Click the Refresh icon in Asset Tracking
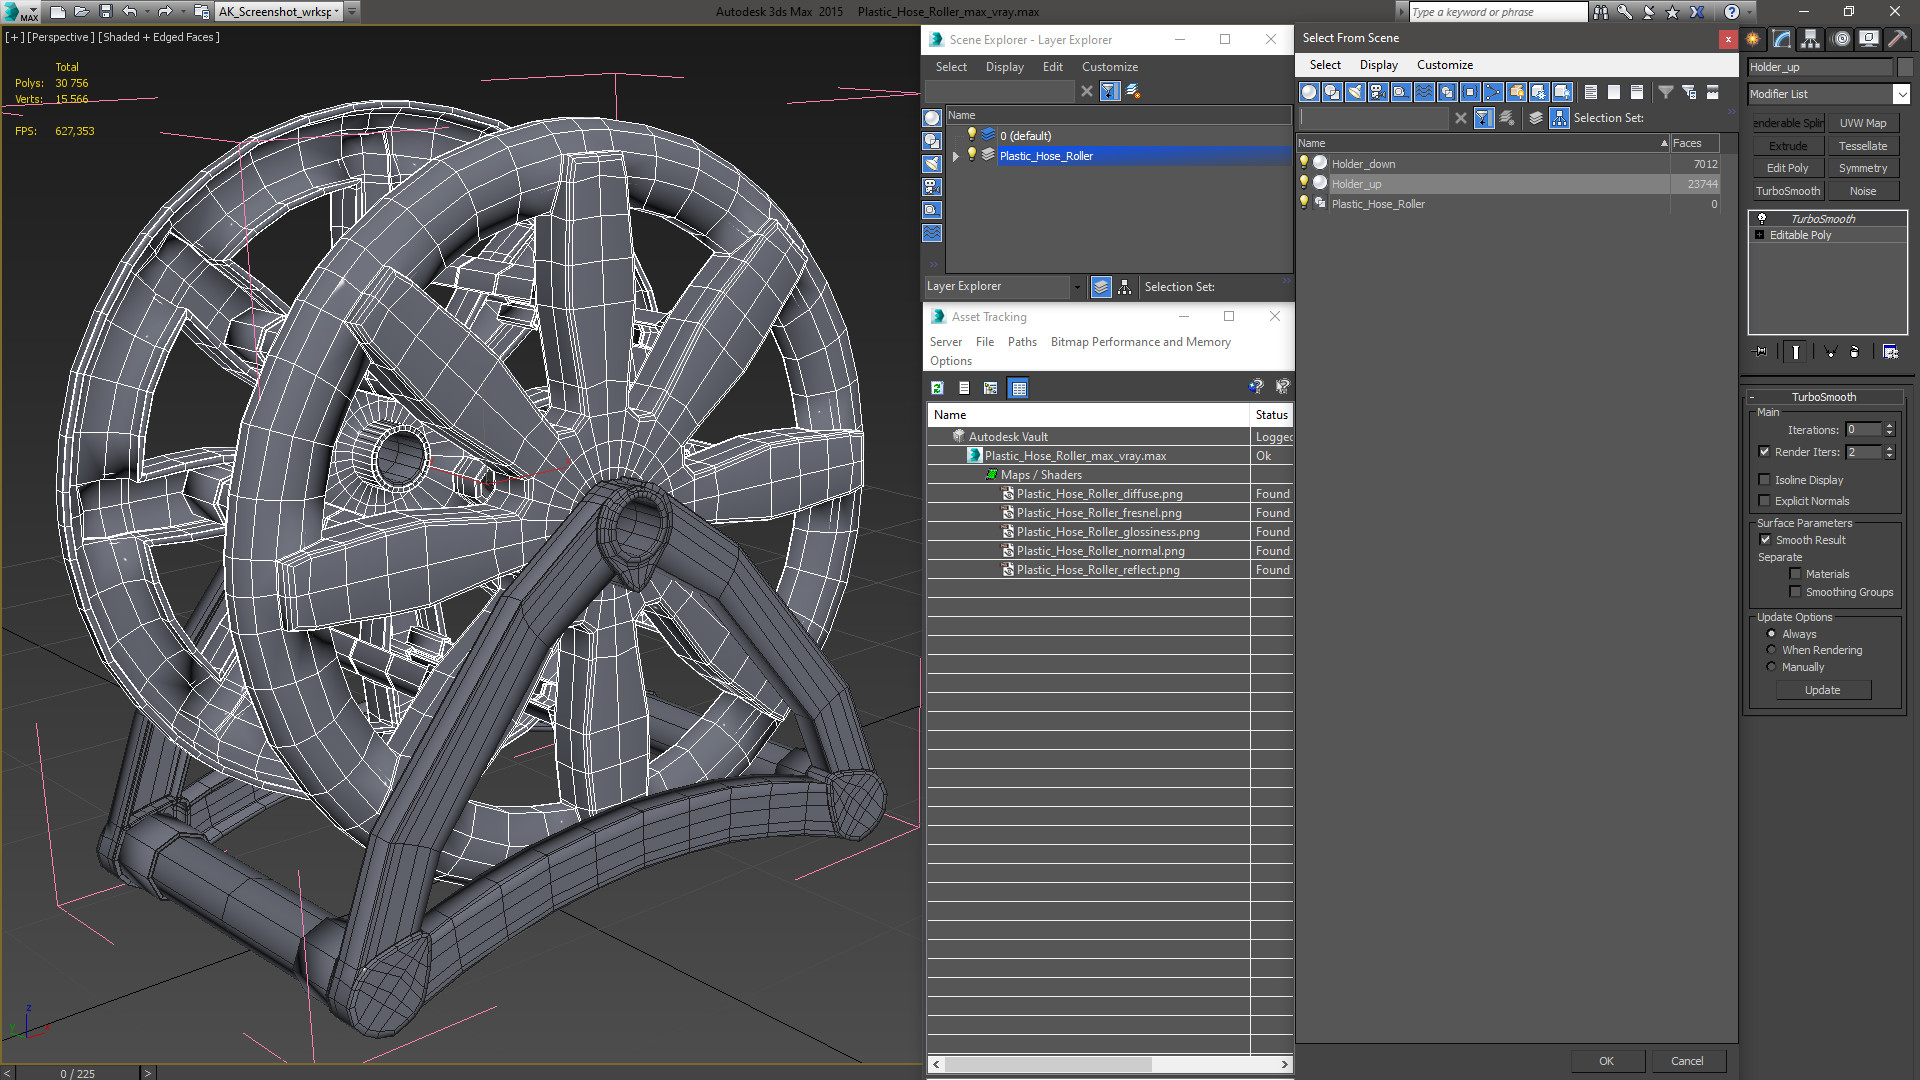 coord(937,388)
